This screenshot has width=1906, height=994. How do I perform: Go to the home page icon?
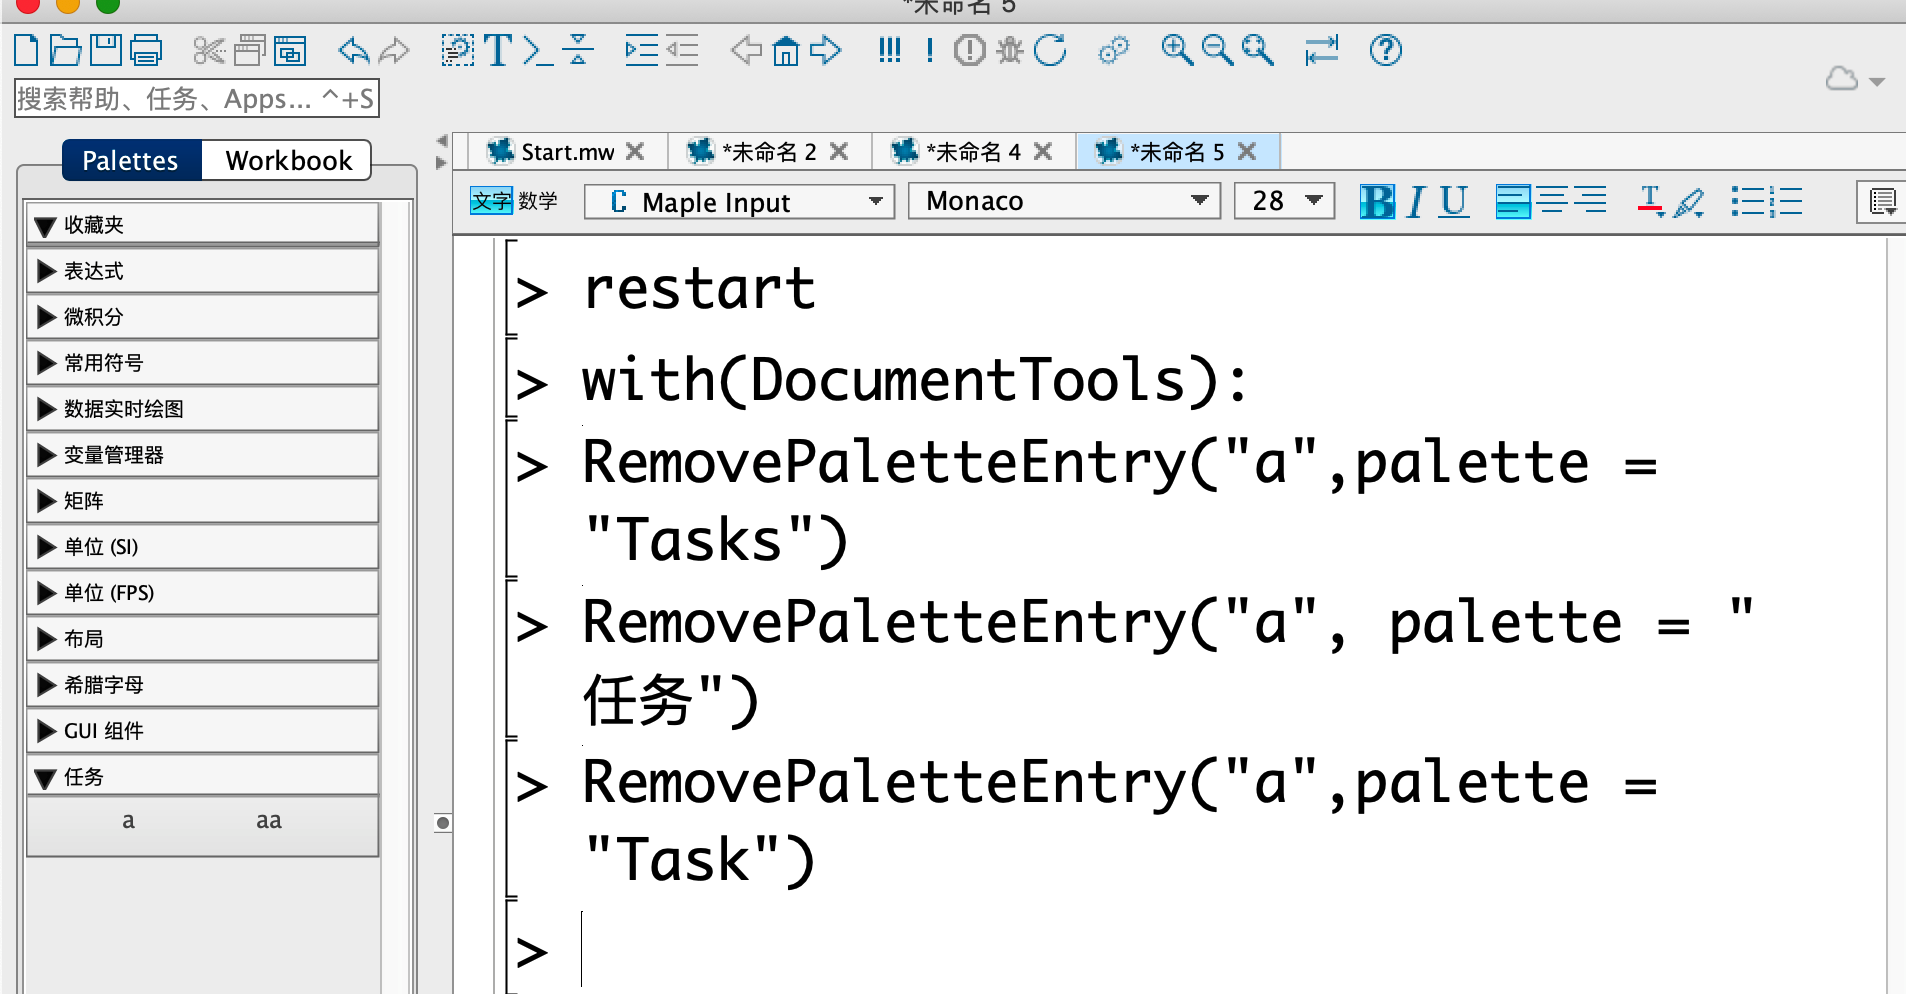point(786,50)
